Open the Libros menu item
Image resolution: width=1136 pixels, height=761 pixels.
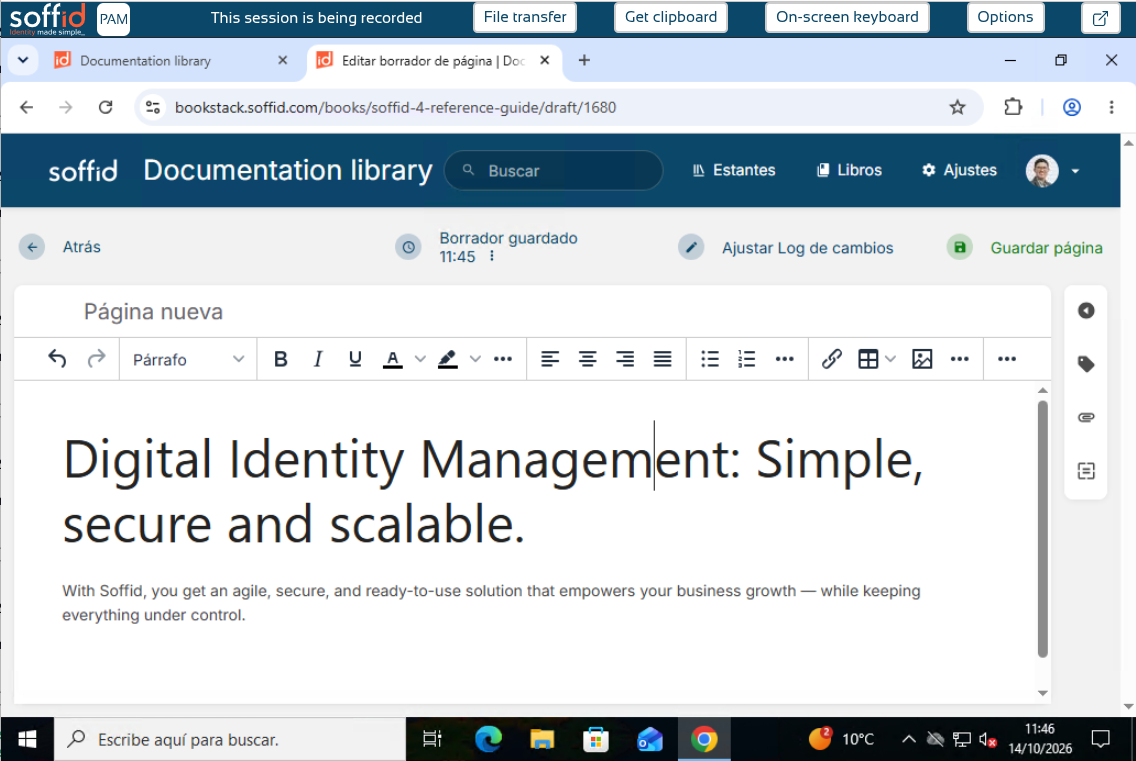coord(849,170)
